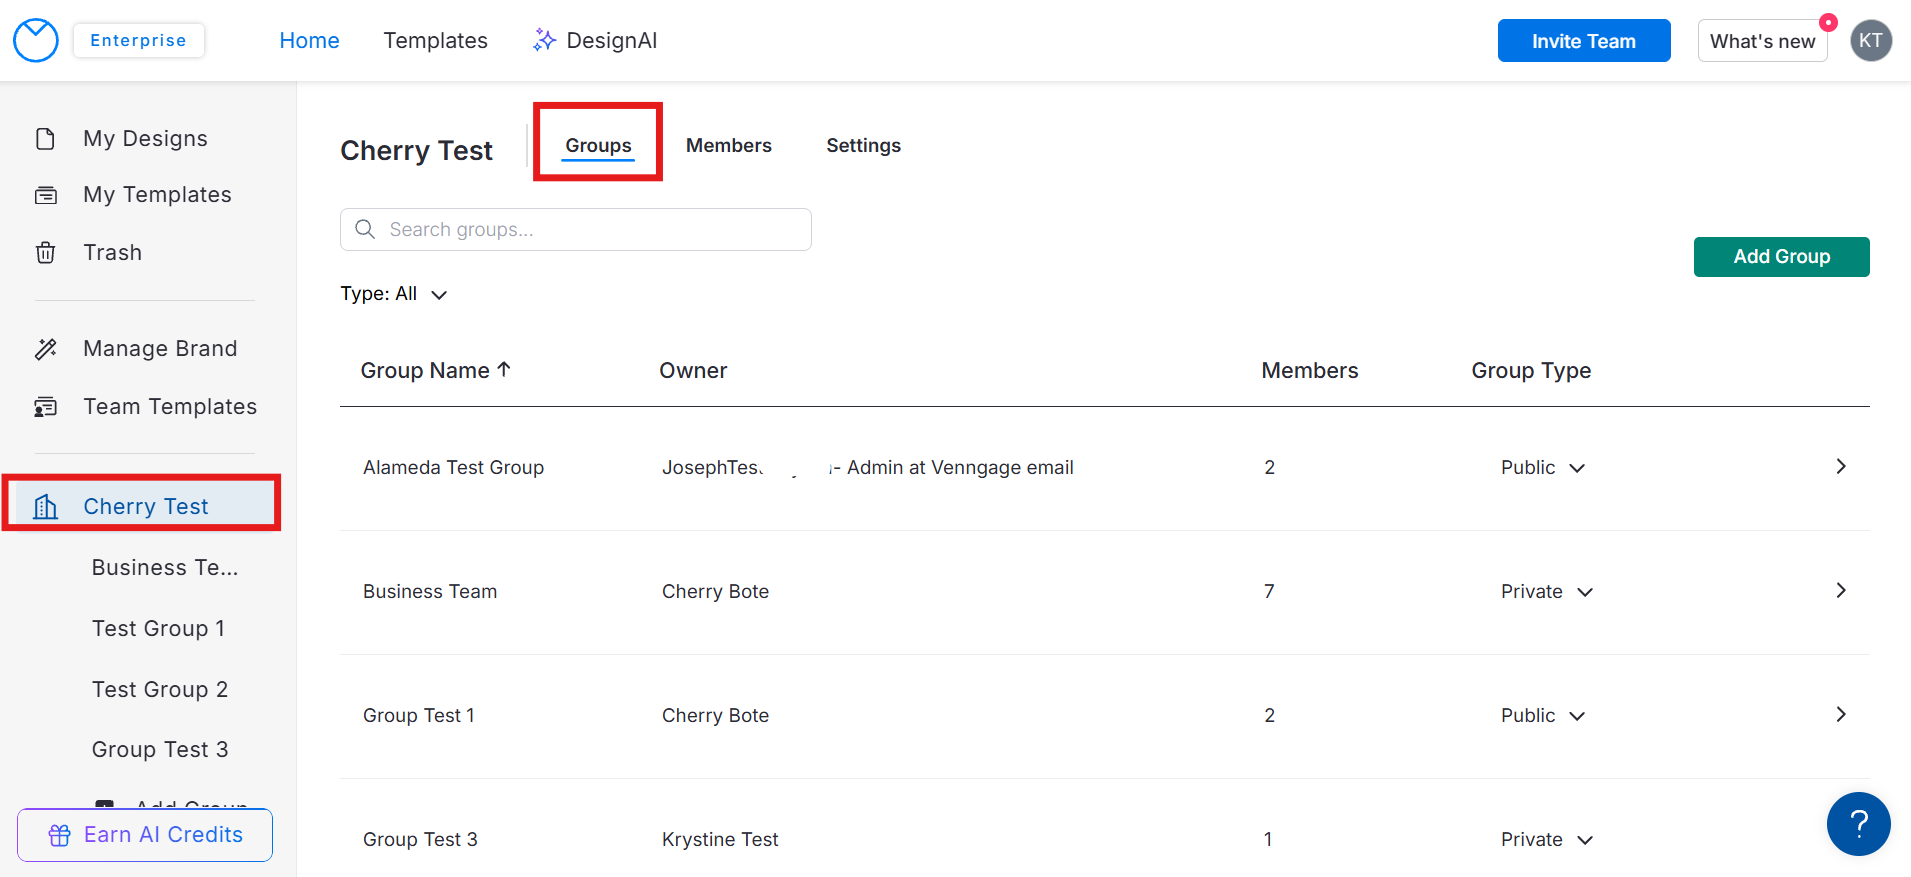Open Team Templates in the sidebar

(170, 406)
